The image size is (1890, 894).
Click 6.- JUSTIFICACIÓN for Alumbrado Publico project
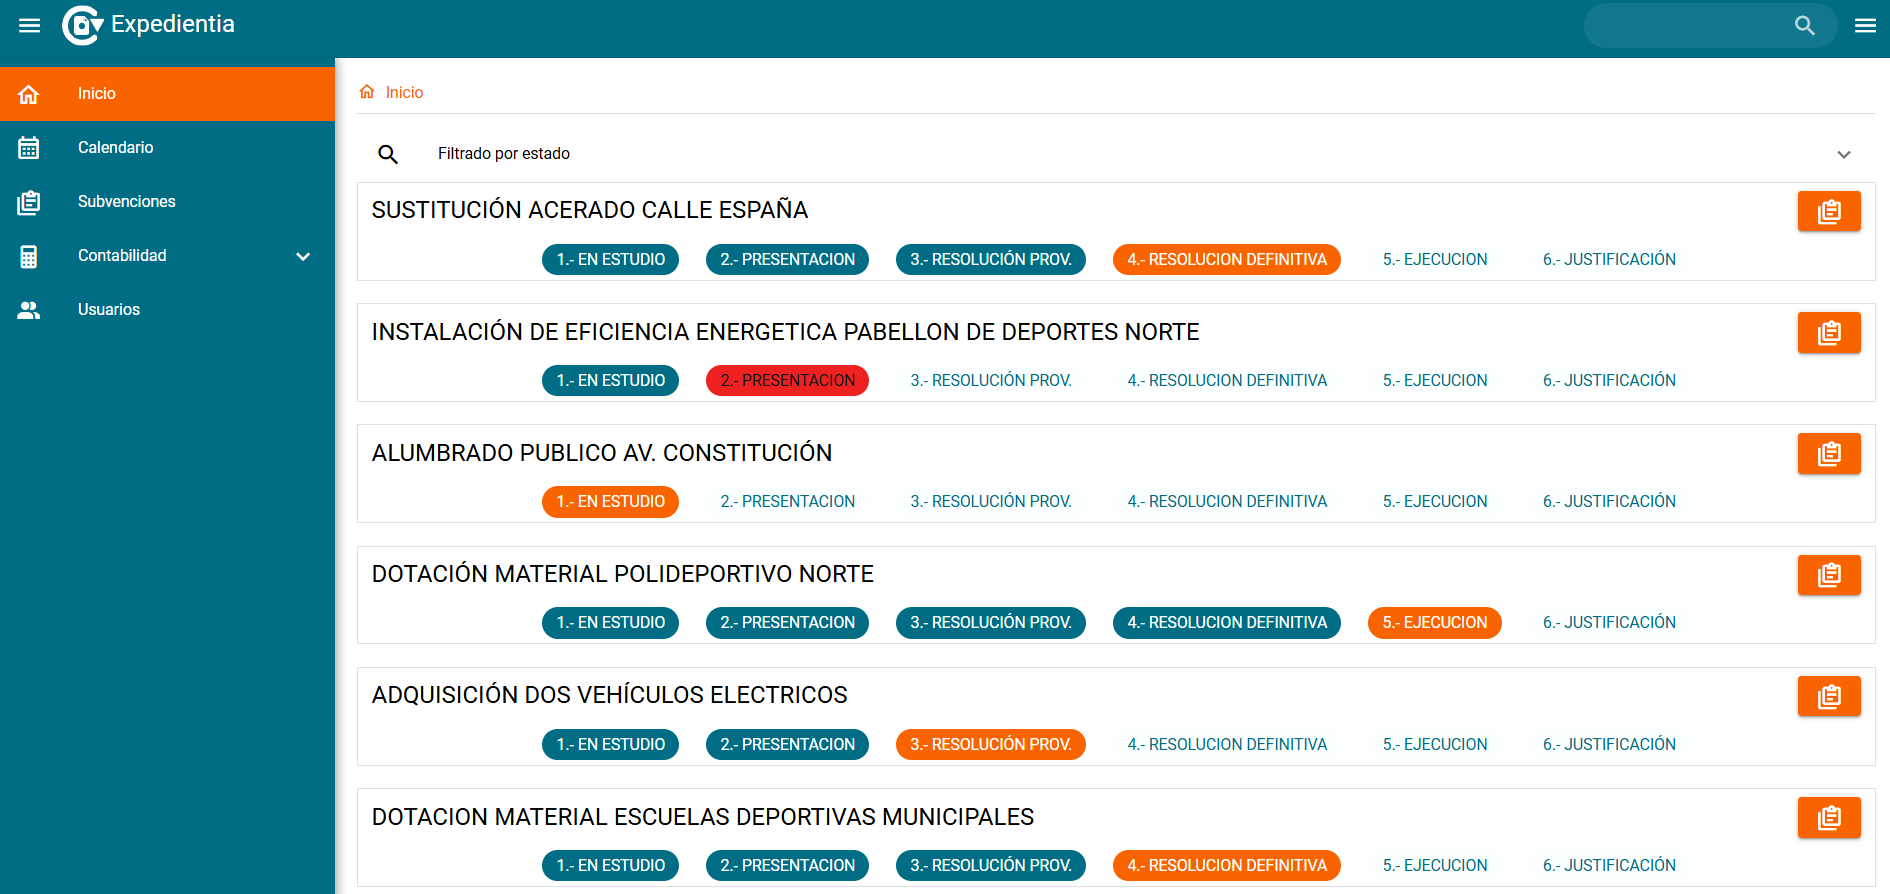pos(1608,502)
